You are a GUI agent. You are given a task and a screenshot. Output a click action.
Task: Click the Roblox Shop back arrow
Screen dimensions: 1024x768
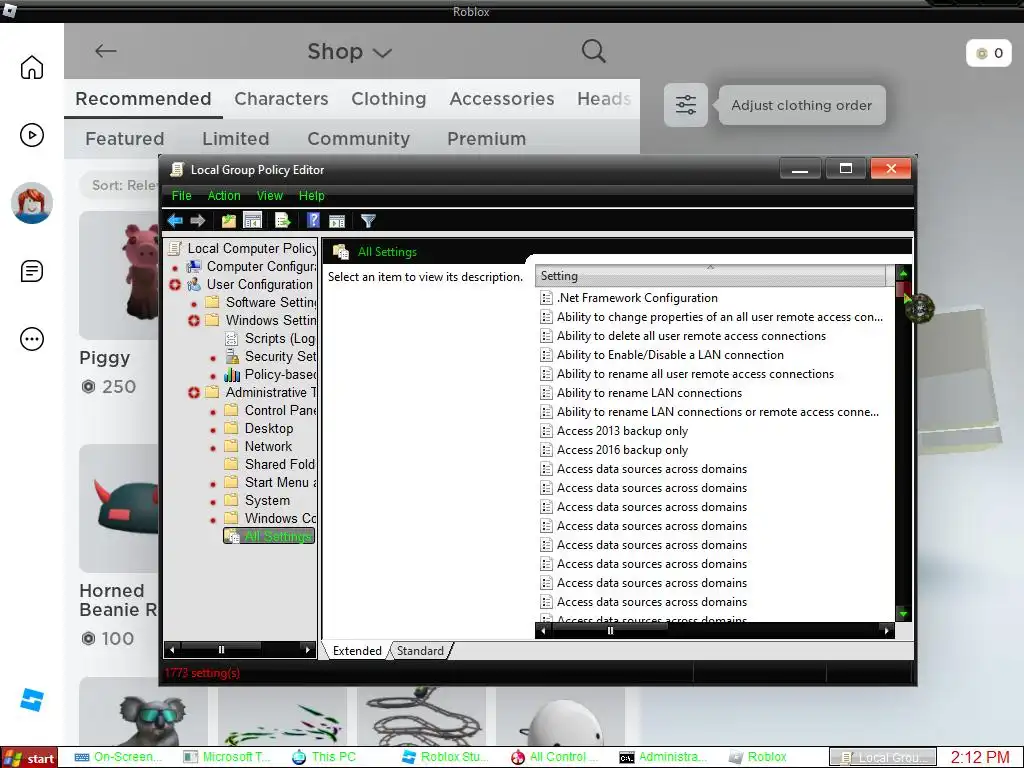[x=106, y=51]
